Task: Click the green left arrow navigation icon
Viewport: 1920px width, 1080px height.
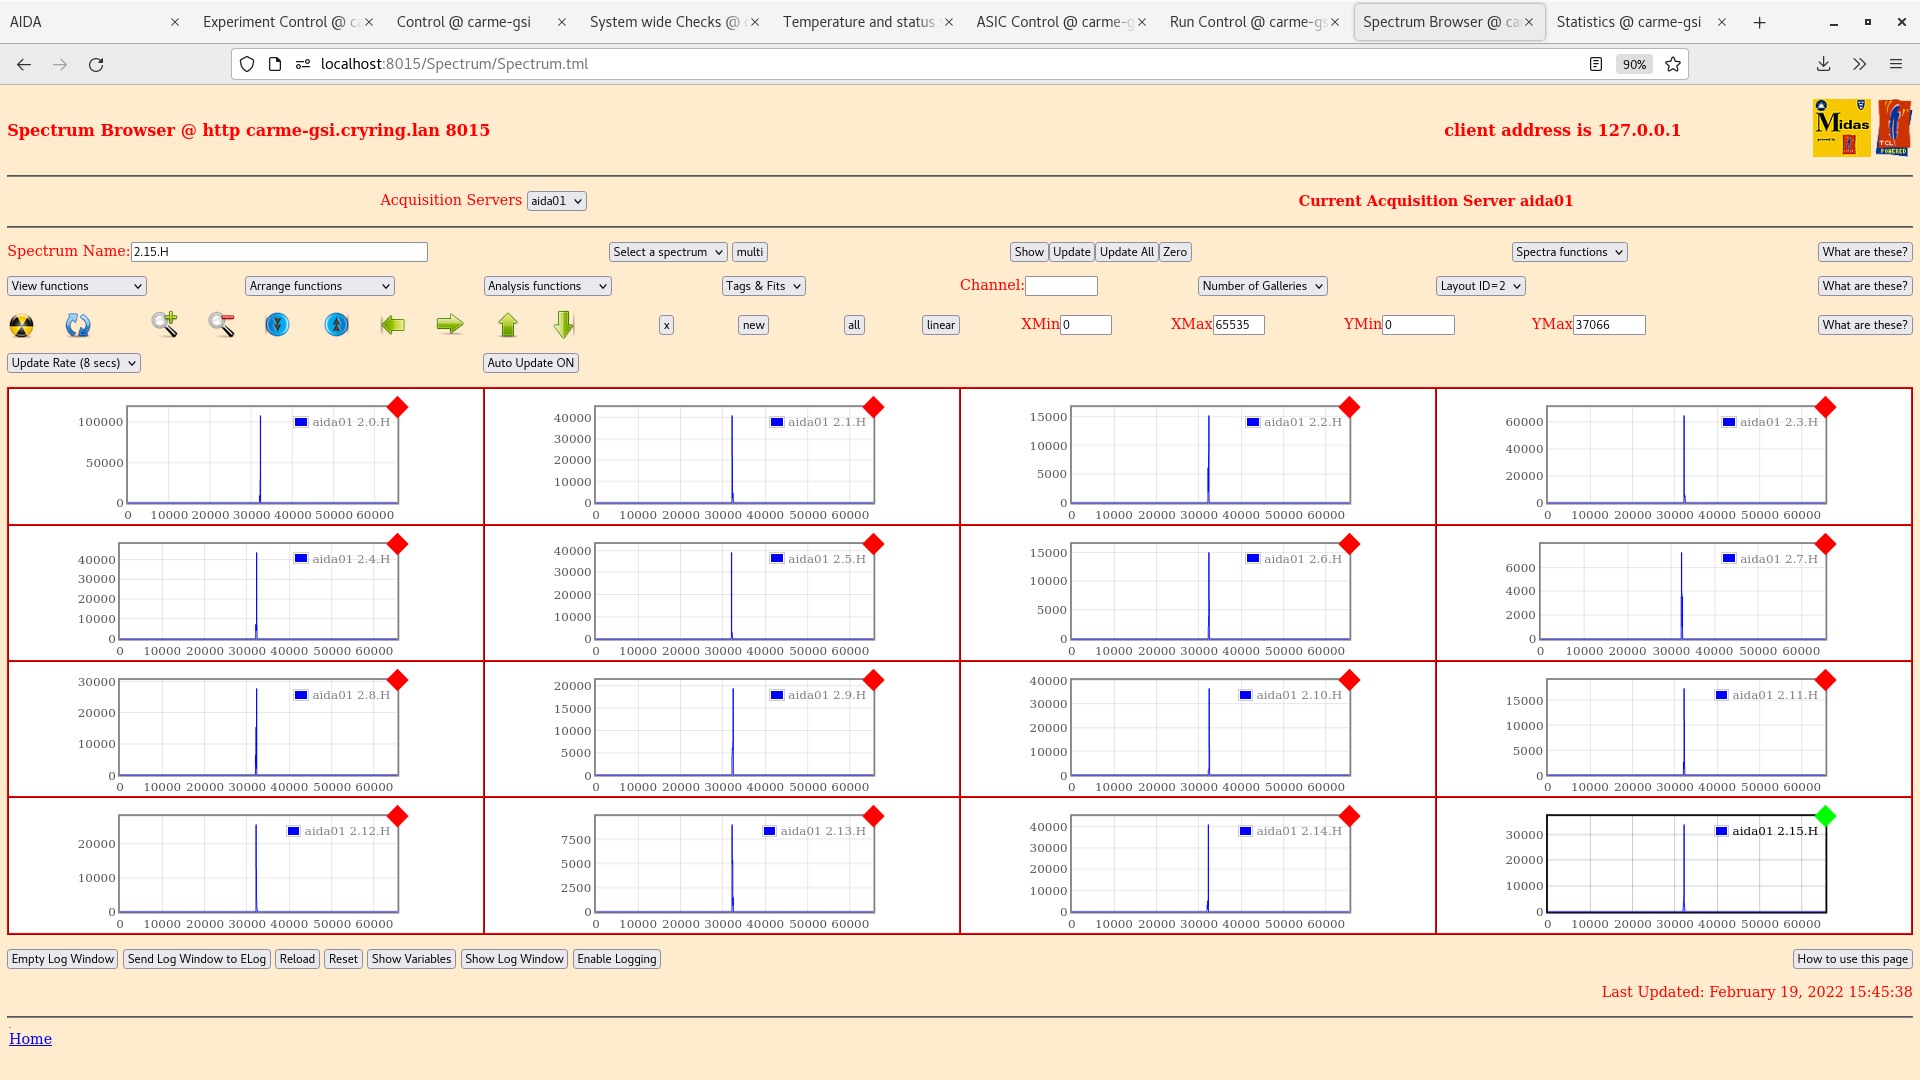Action: point(393,325)
